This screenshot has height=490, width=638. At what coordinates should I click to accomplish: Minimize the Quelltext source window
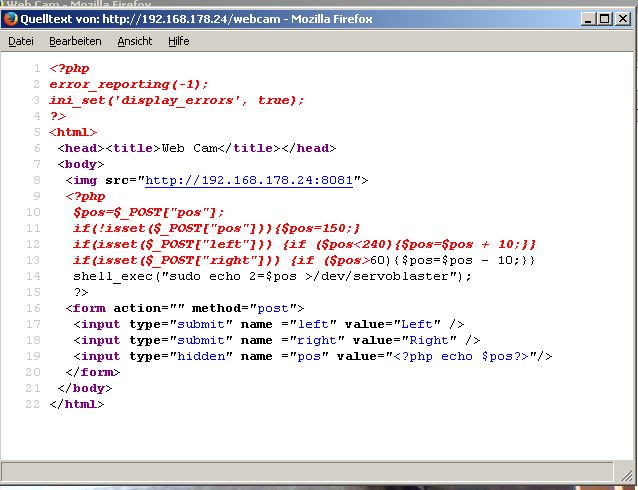point(587,18)
